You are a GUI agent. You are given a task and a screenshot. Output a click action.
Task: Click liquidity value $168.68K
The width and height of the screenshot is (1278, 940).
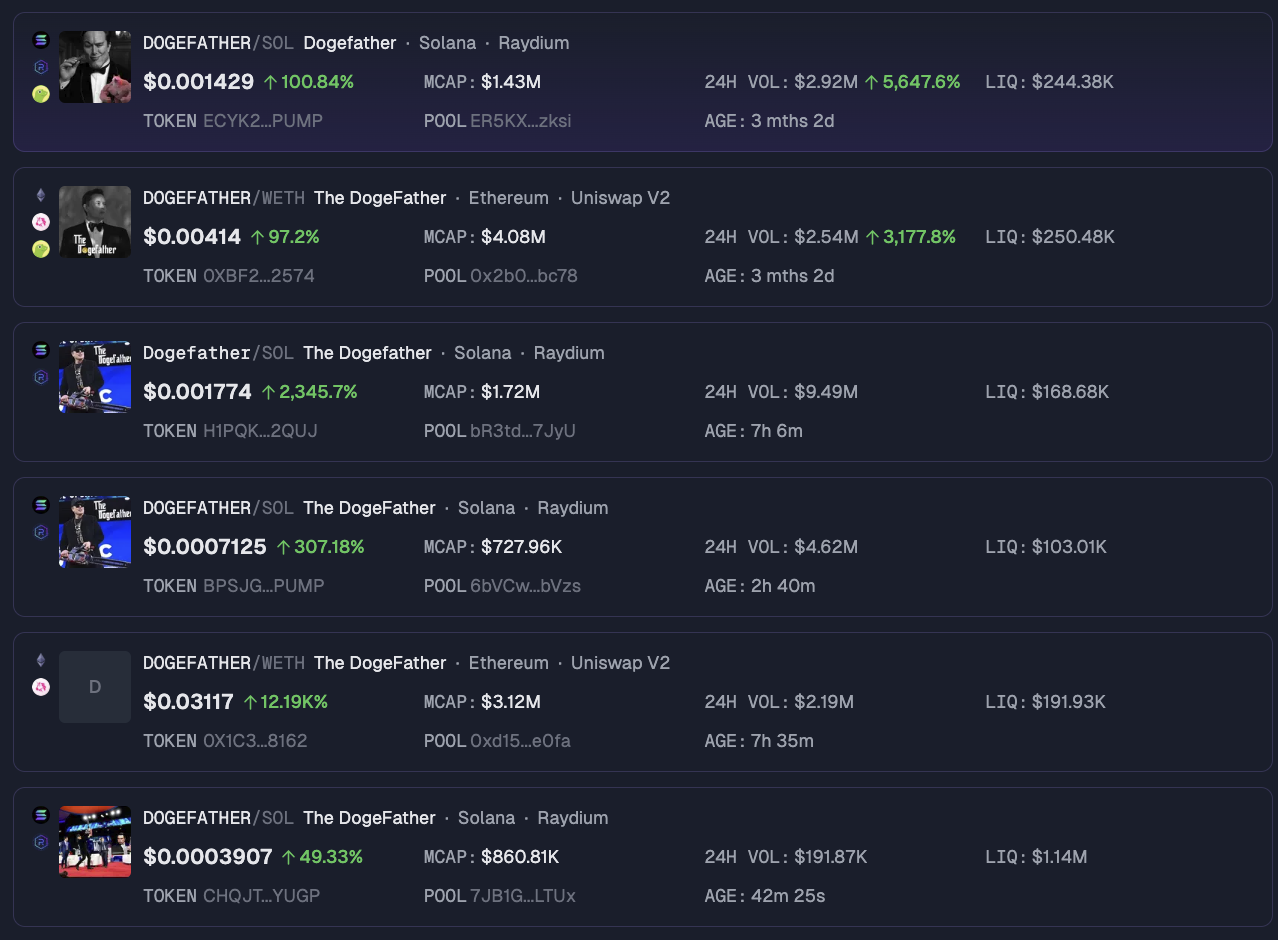click(x=1070, y=392)
